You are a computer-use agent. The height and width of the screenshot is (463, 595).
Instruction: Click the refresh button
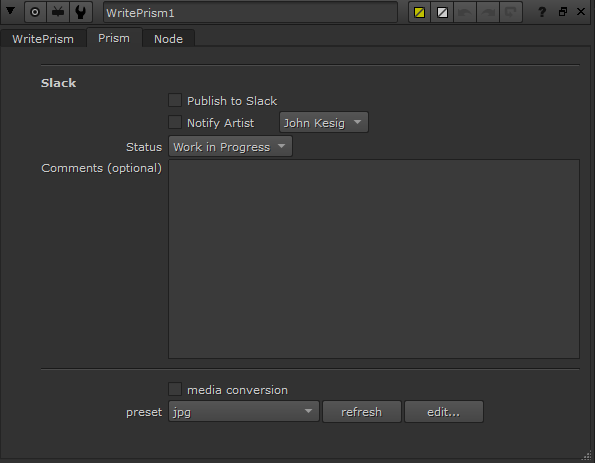(x=362, y=412)
